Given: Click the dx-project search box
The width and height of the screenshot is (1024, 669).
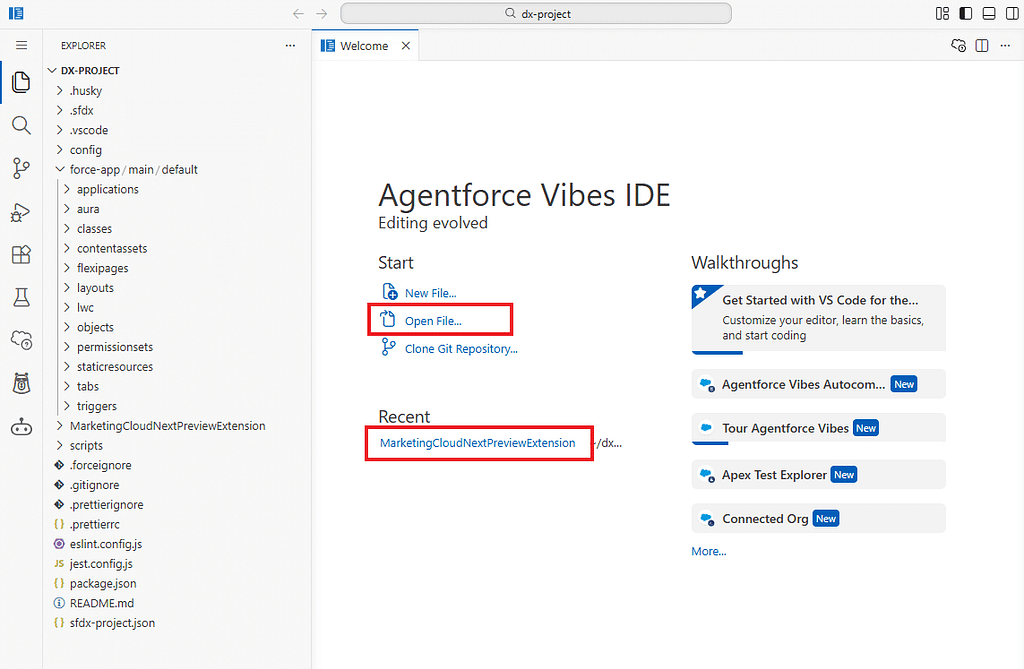Looking at the screenshot, I should [536, 14].
